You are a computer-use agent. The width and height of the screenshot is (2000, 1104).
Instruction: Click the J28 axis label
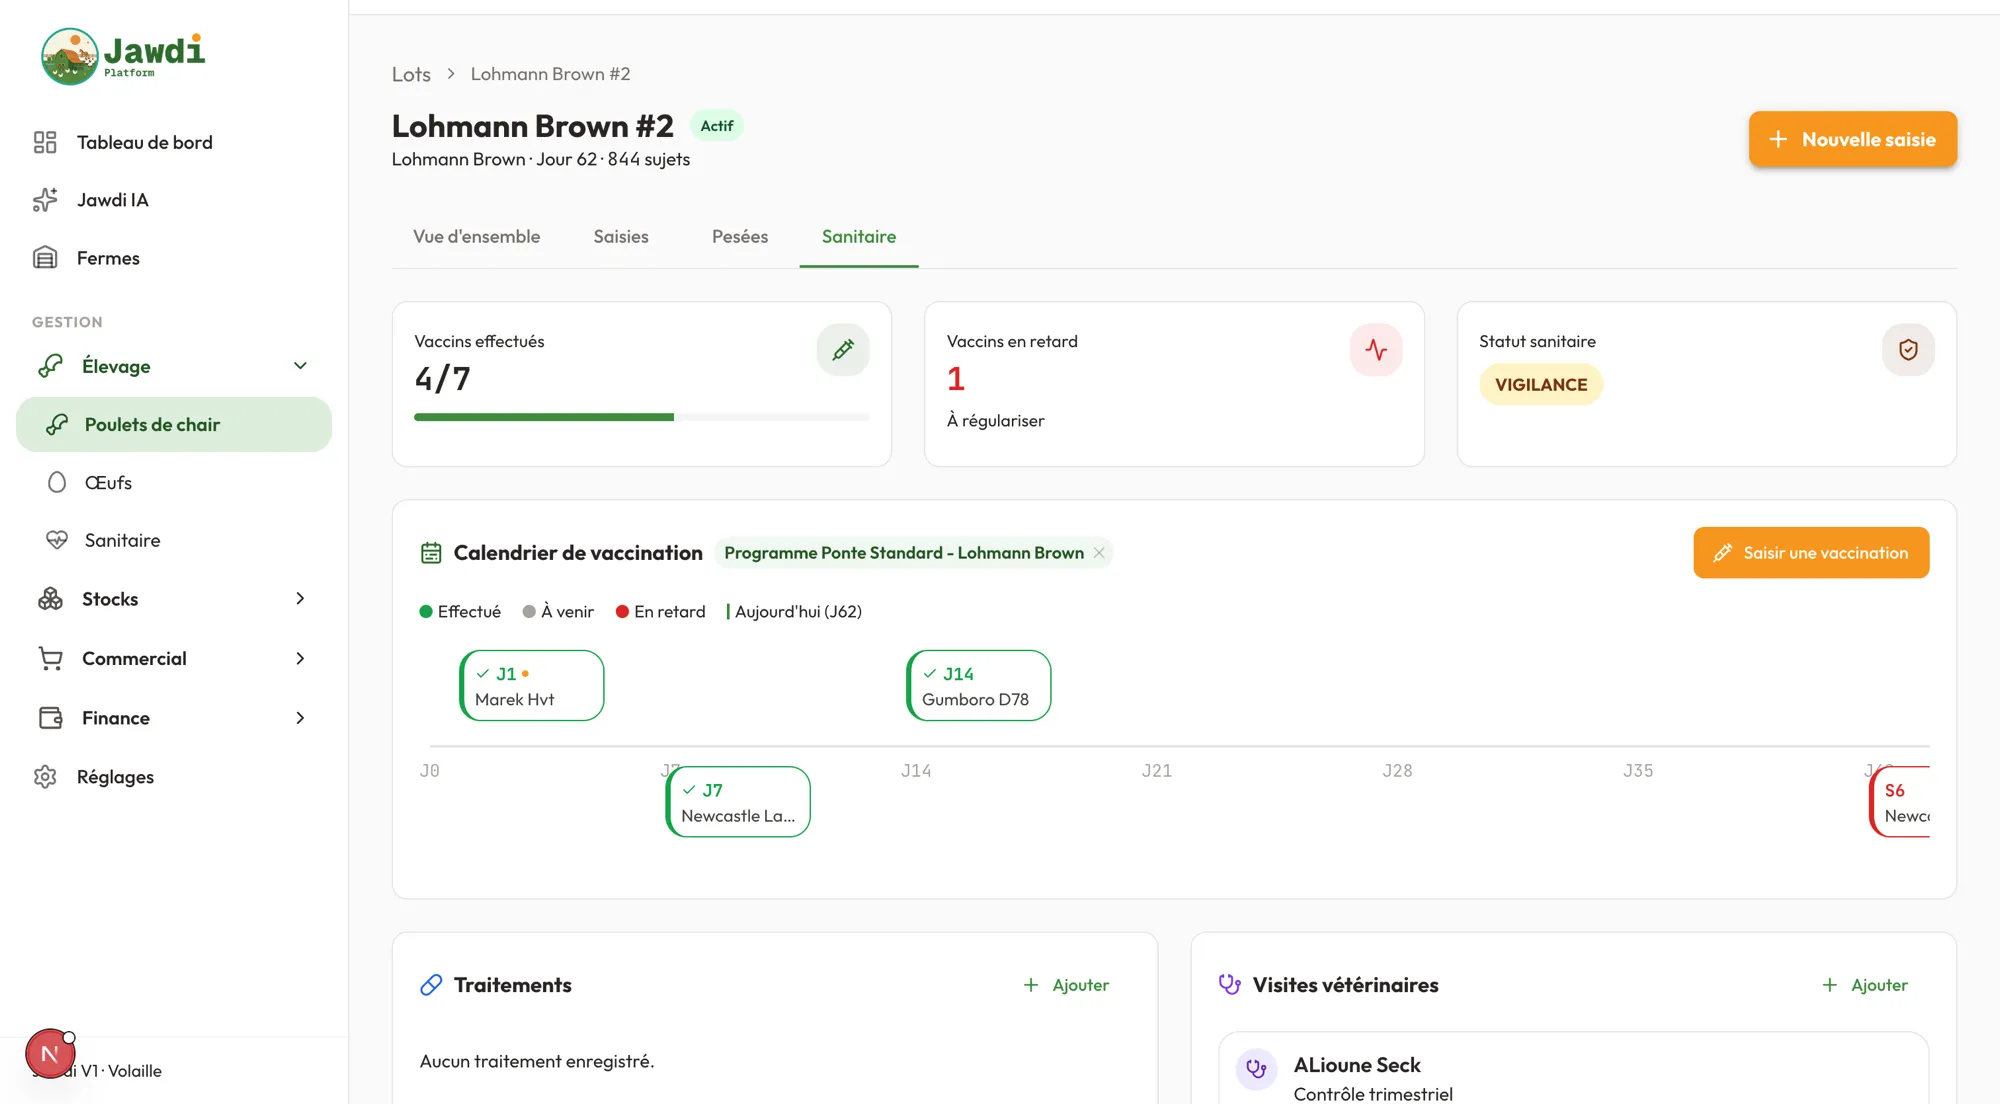point(1397,771)
